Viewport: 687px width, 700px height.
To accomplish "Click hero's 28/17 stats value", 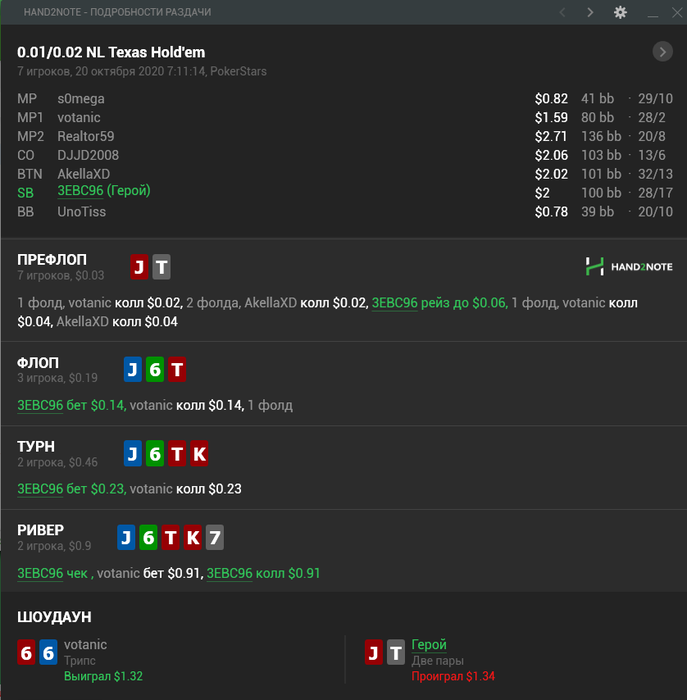I will pos(655,192).
